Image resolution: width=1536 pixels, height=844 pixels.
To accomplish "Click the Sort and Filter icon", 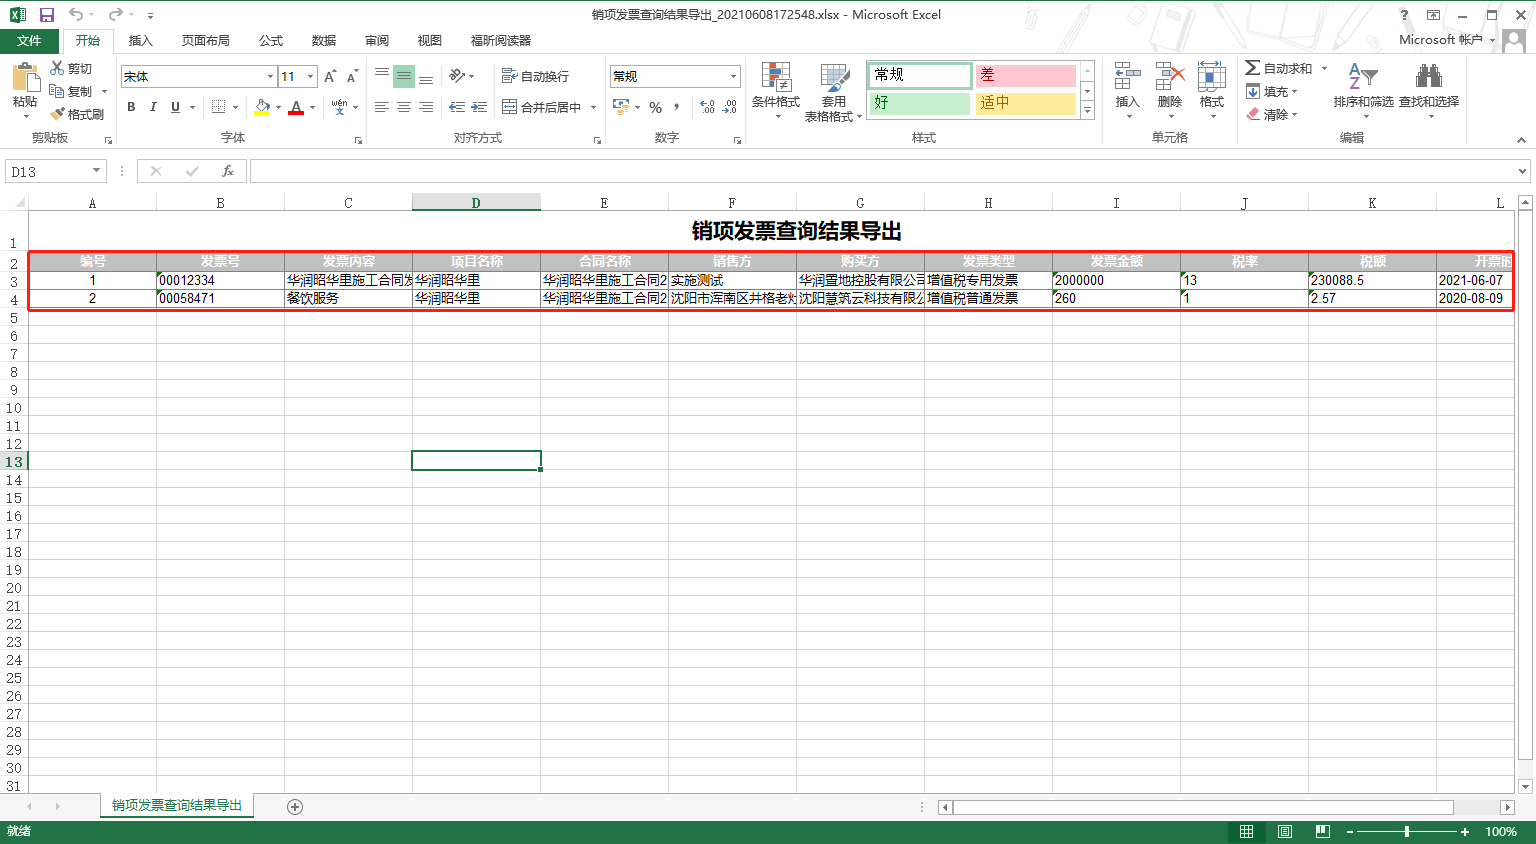I will pyautogui.click(x=1362, y=78).
